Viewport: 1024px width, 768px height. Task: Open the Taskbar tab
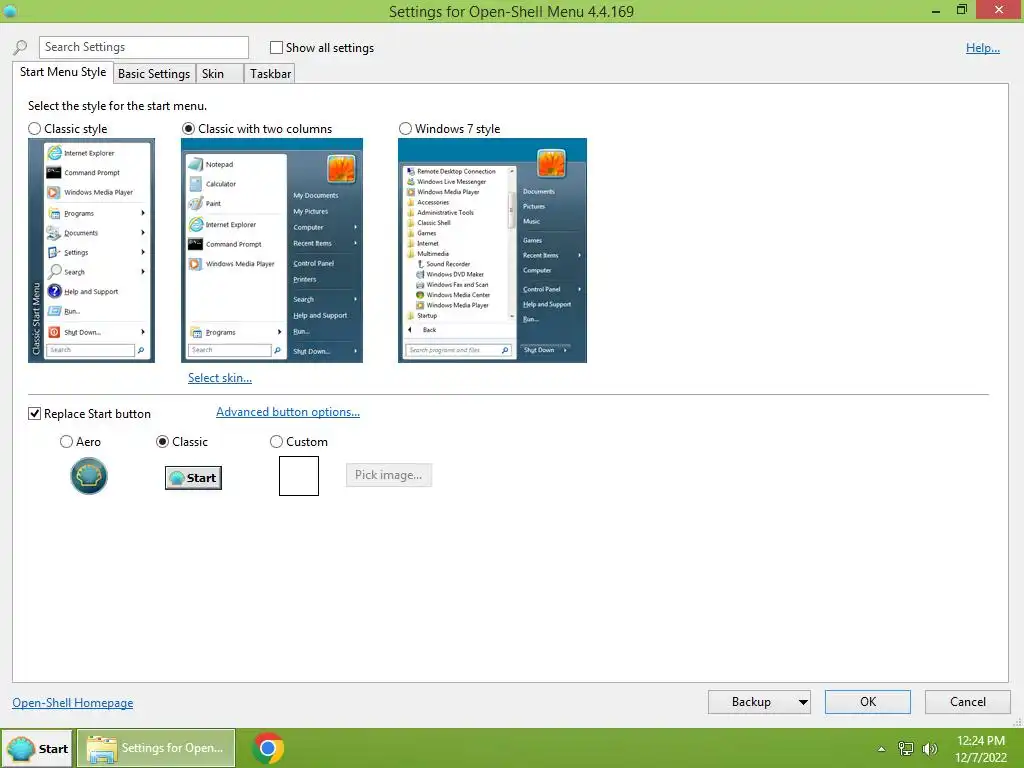pos(270,74)
